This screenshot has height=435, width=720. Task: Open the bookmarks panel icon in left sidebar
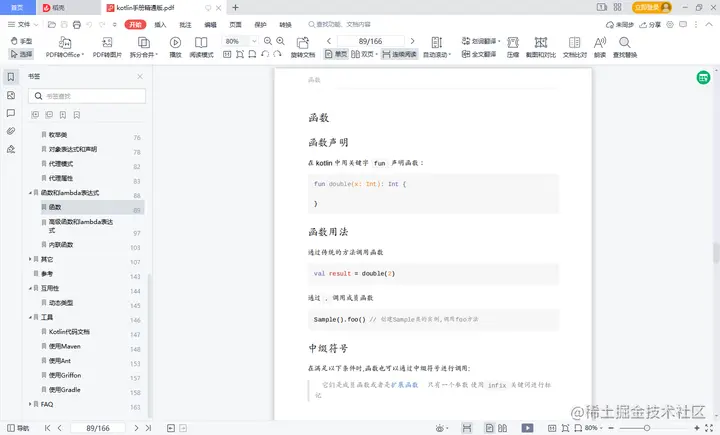pyautogui.click(x=11, y=77)
